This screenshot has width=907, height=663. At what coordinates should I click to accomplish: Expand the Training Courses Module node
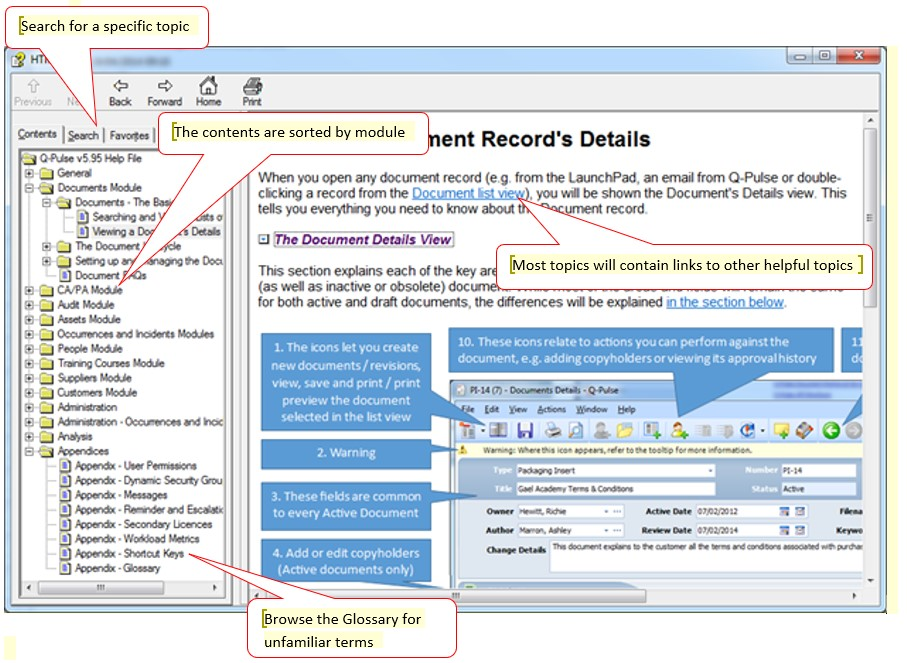(x=29, y=363)
